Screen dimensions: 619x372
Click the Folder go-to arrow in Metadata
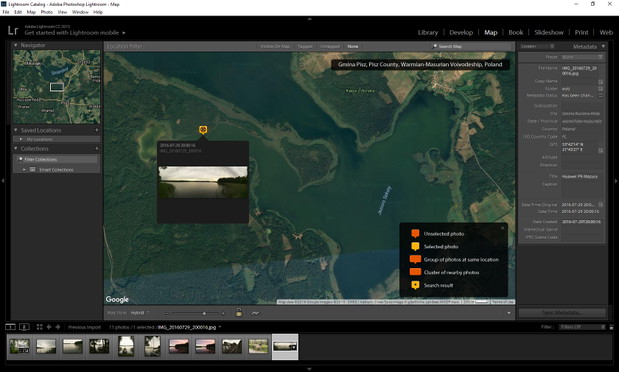[x=600, y=89]
